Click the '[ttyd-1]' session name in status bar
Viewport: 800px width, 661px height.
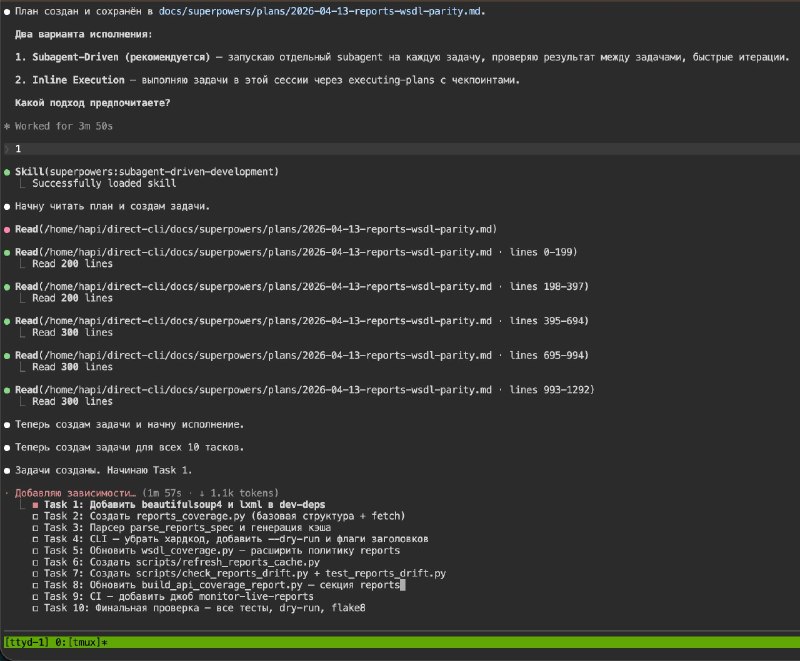(28, 641)
